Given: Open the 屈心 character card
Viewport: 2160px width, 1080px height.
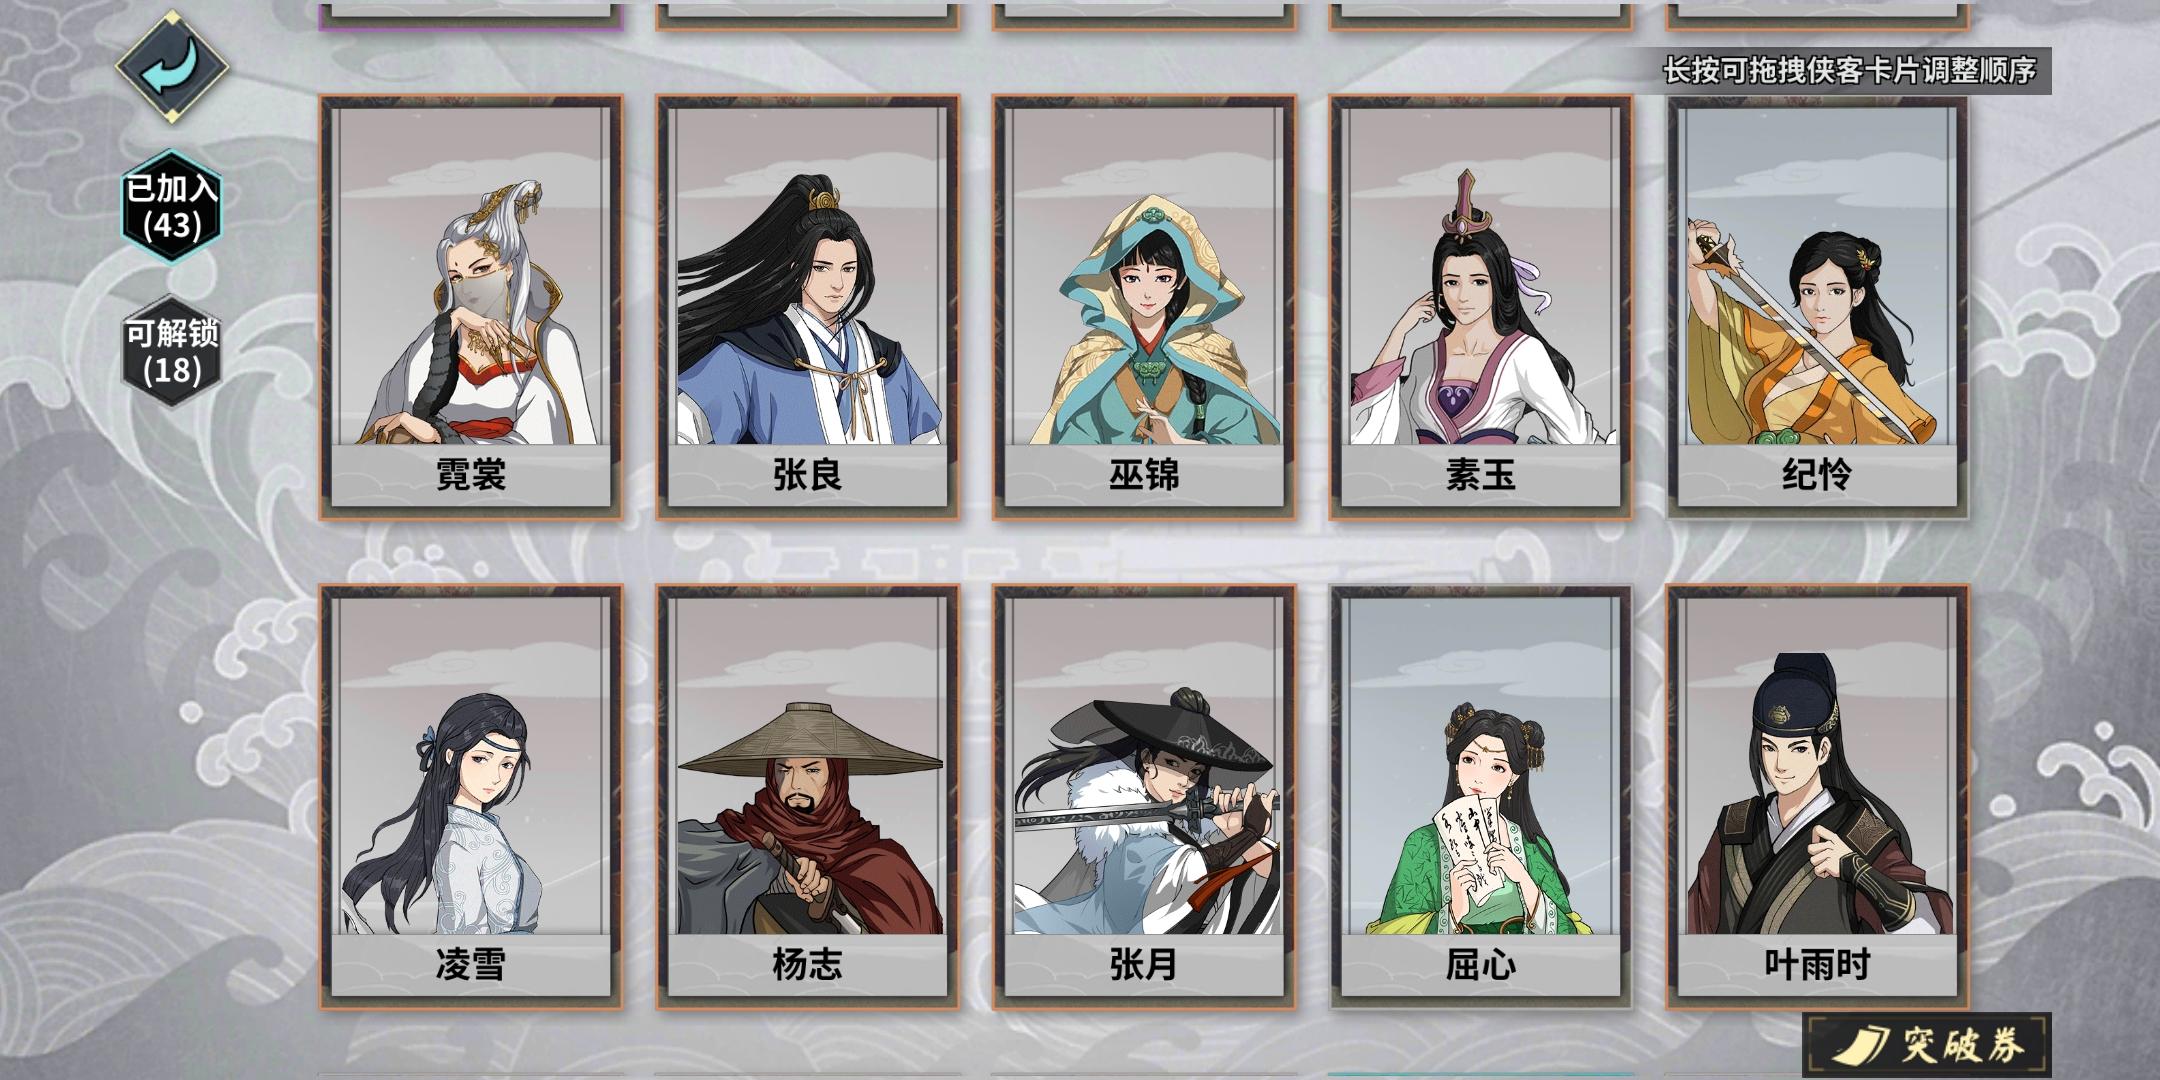Looking at the screenshot, I should pyautogui.click(x=1481, y=797).
